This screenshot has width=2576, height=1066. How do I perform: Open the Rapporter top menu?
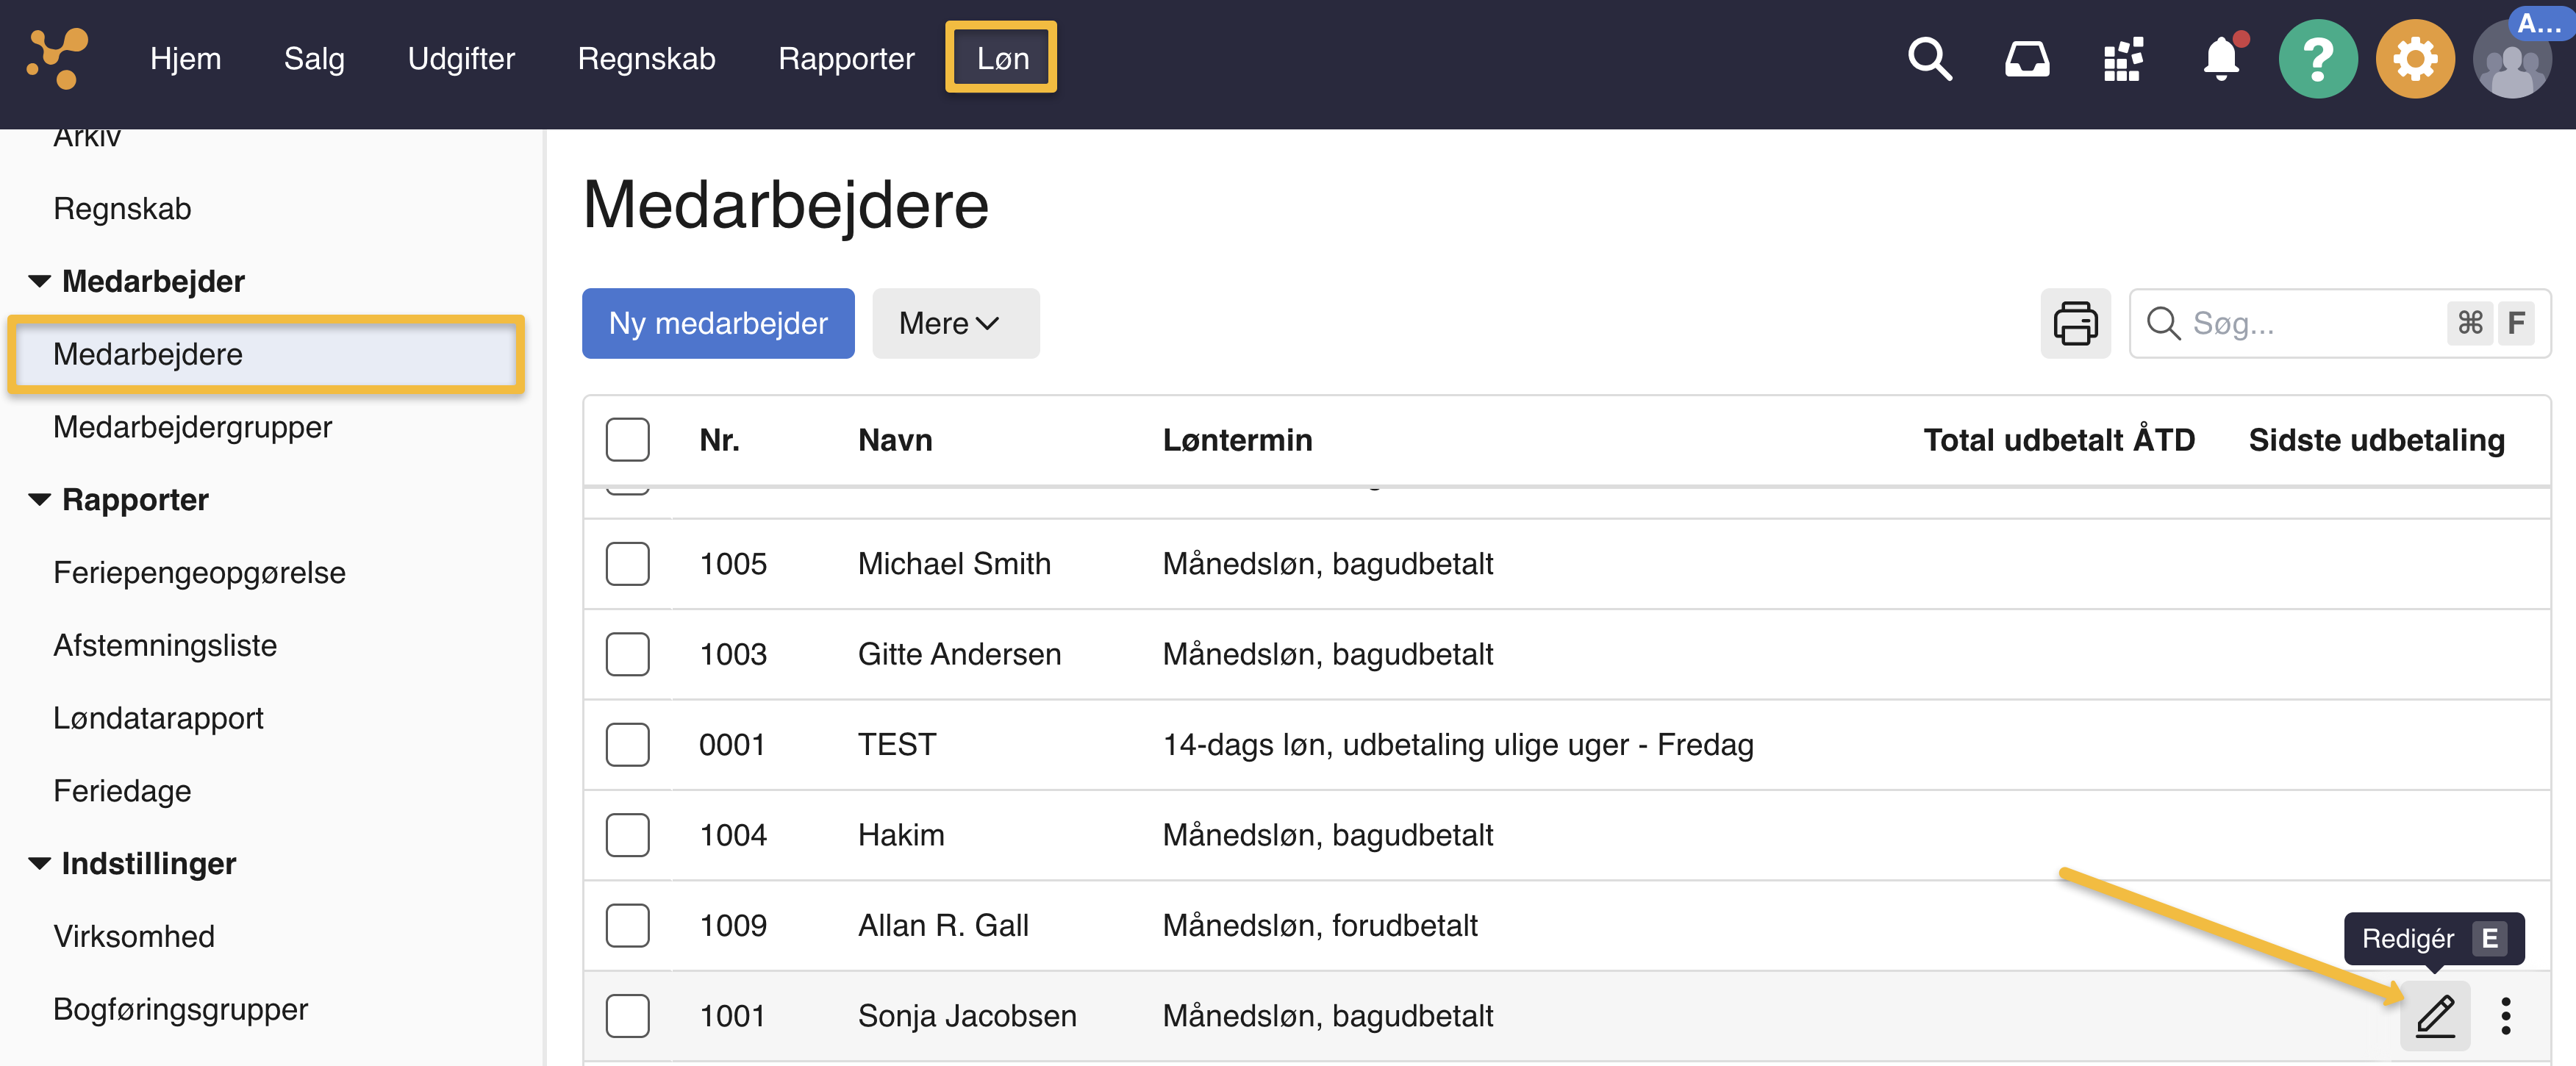point(845,59)
